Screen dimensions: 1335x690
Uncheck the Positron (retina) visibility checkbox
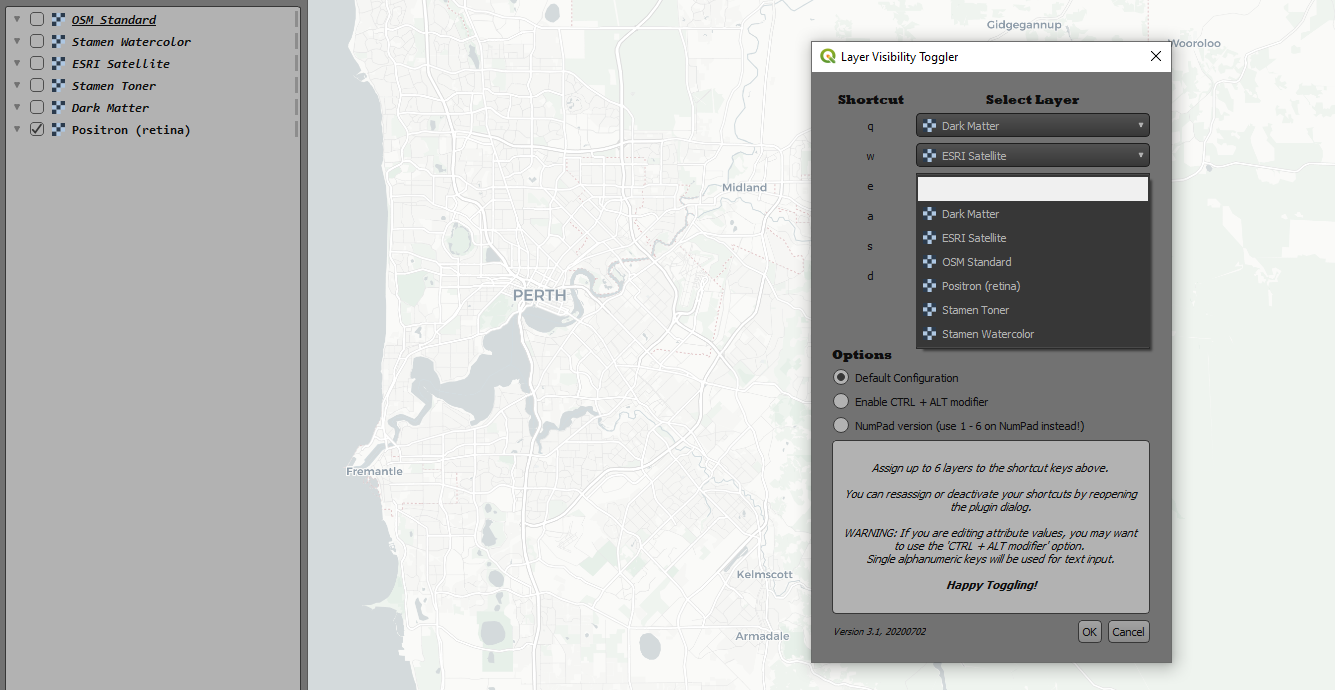coord(36,129)
